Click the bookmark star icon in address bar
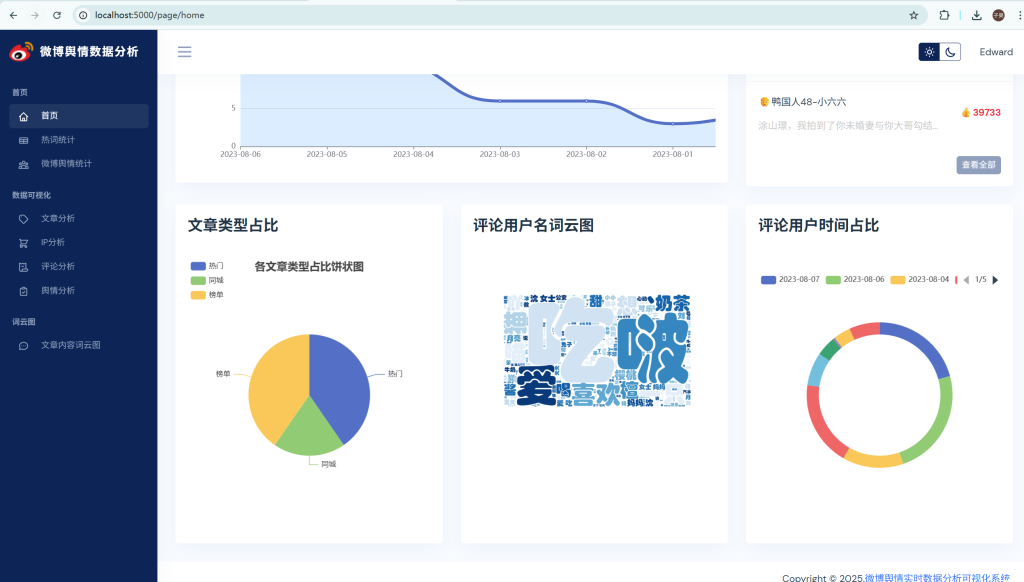Viewport: 1024px width, 582px height. click(913, 15)
